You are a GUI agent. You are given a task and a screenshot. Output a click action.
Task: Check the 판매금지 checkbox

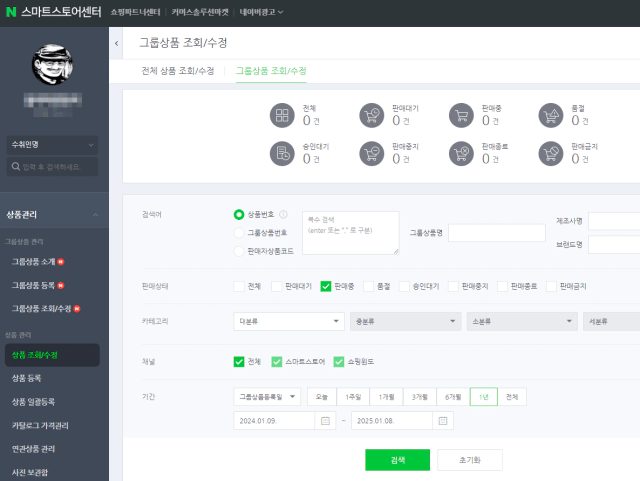(x=551, y=286)
